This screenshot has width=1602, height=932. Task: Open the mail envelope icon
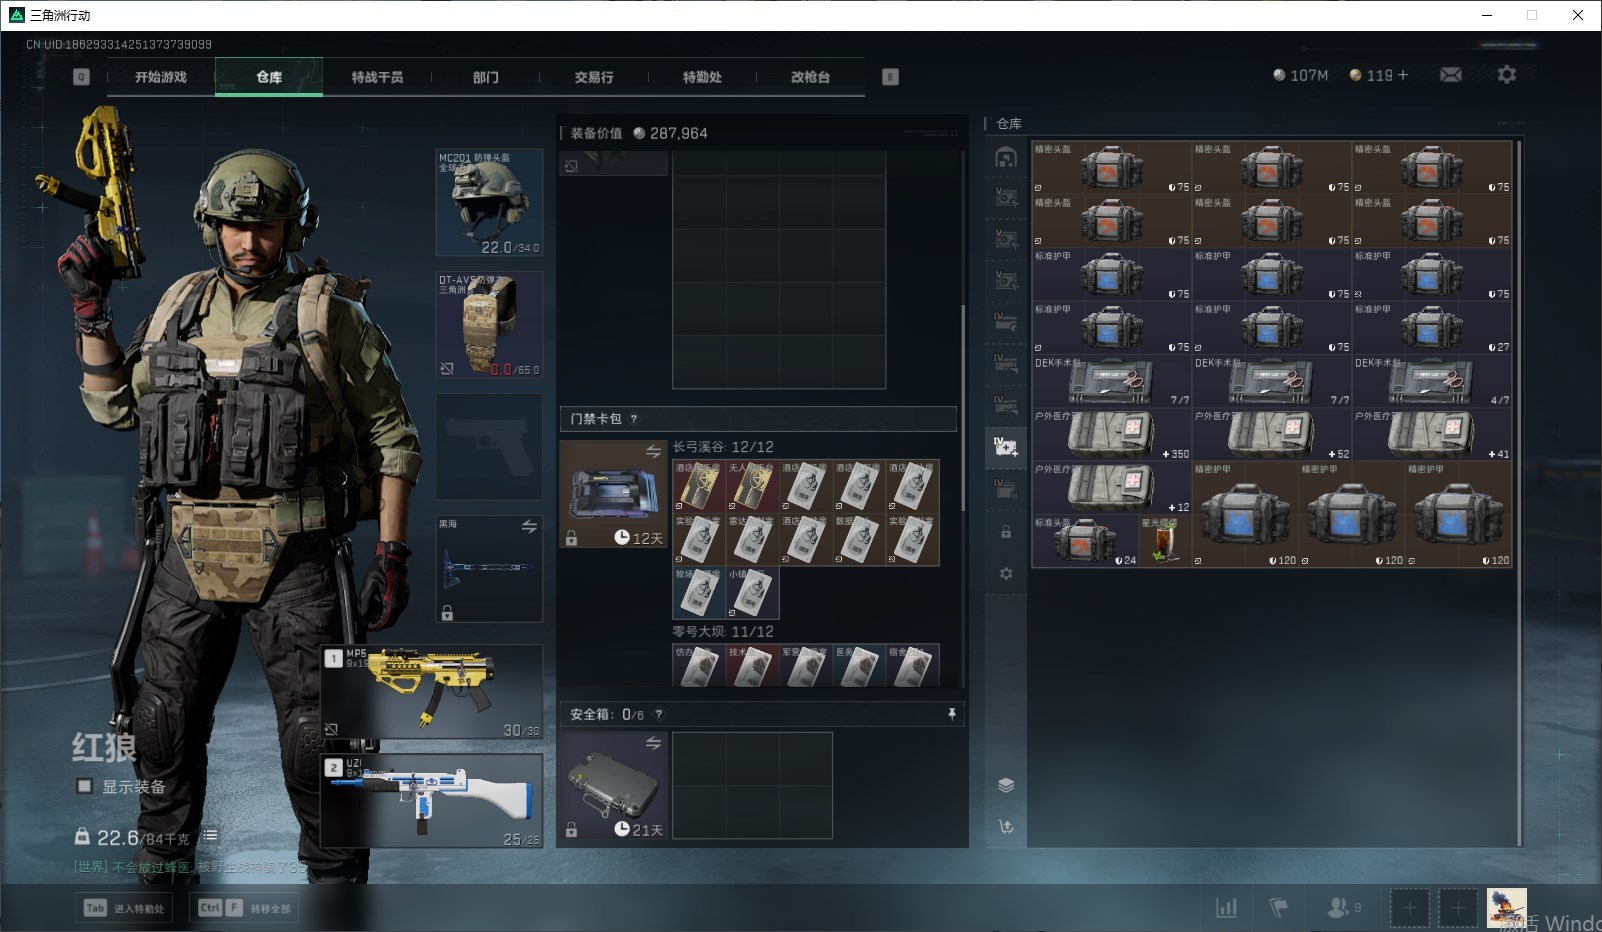pos(1451,75)
